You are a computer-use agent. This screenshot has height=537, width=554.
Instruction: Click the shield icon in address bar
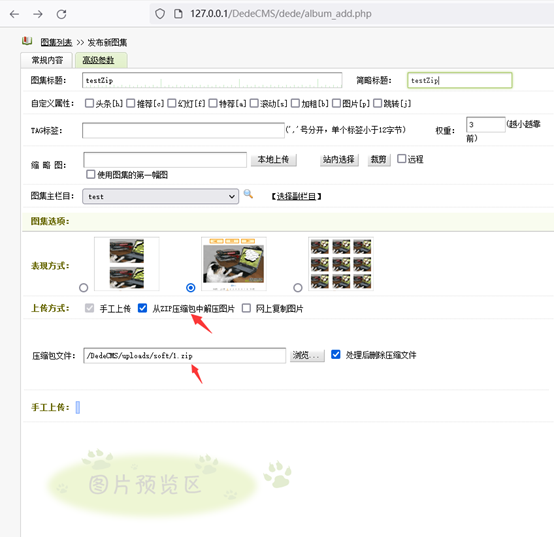160,14
